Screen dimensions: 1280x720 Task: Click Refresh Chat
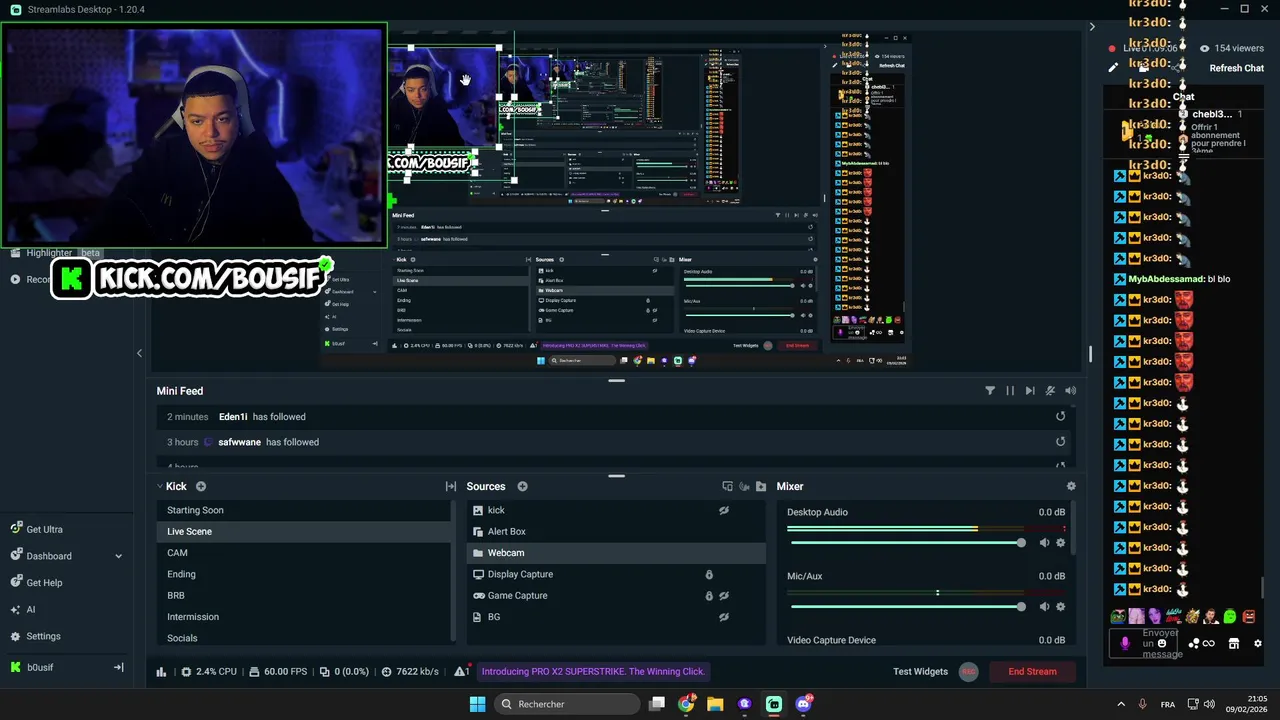[x=1237, y=68]
